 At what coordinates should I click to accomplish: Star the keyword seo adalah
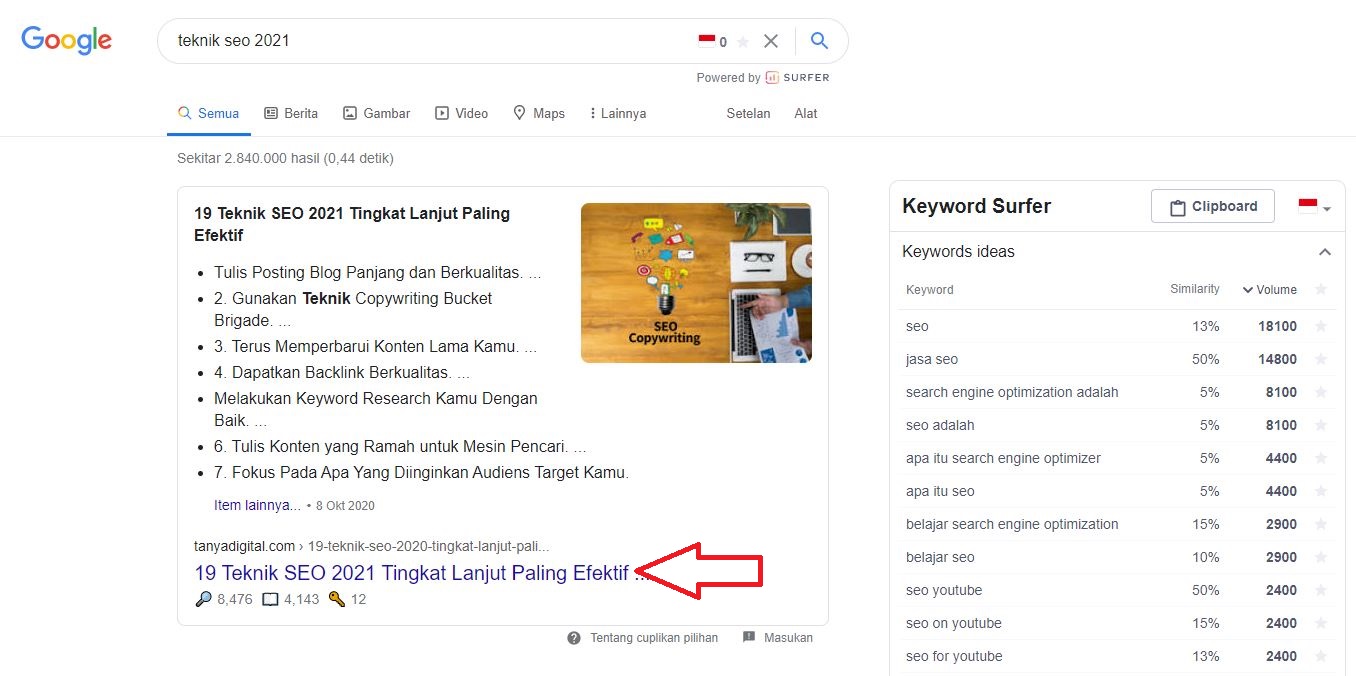pyautogui.click(x=1321, y=425)
